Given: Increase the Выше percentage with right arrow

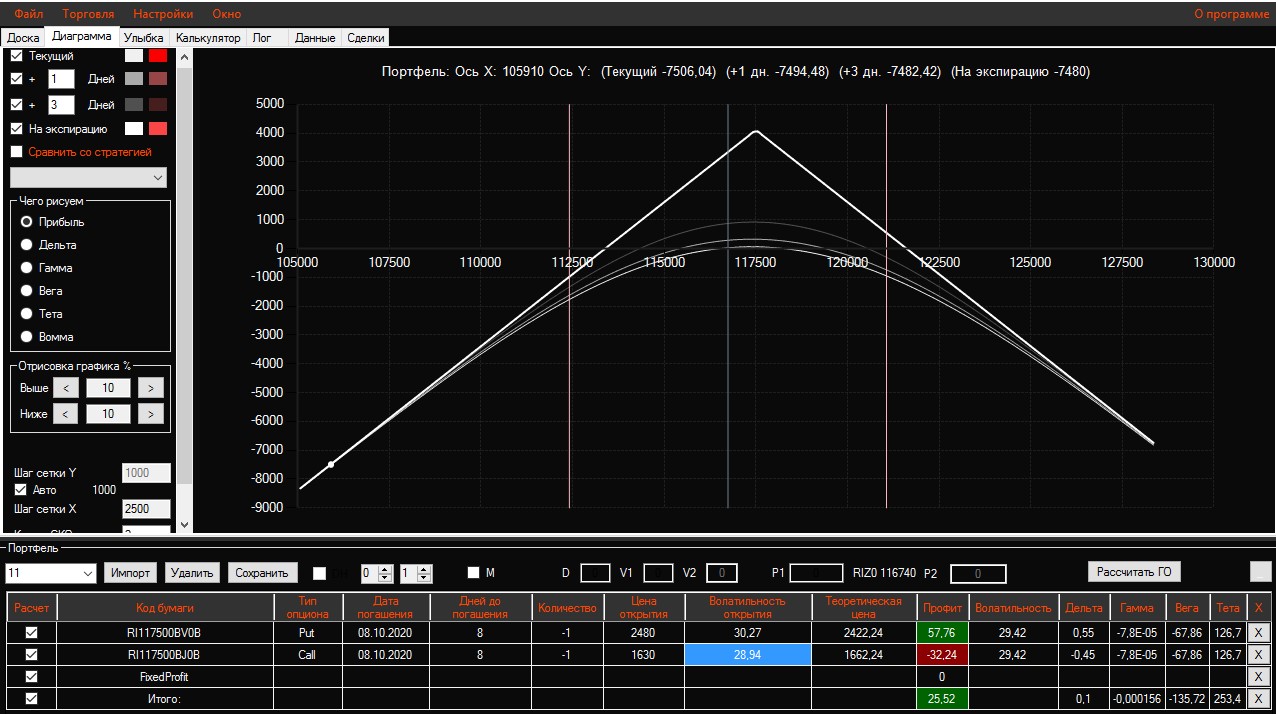Looking at the screenshot, I should coord(150,388).
